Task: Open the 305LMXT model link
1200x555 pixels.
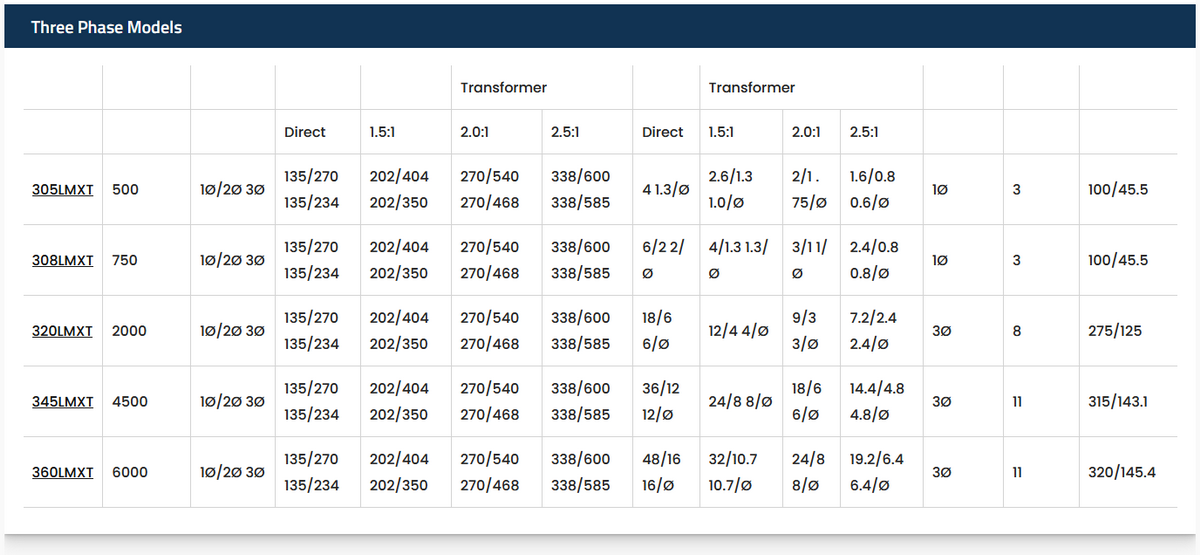Action: pos(62,190)
